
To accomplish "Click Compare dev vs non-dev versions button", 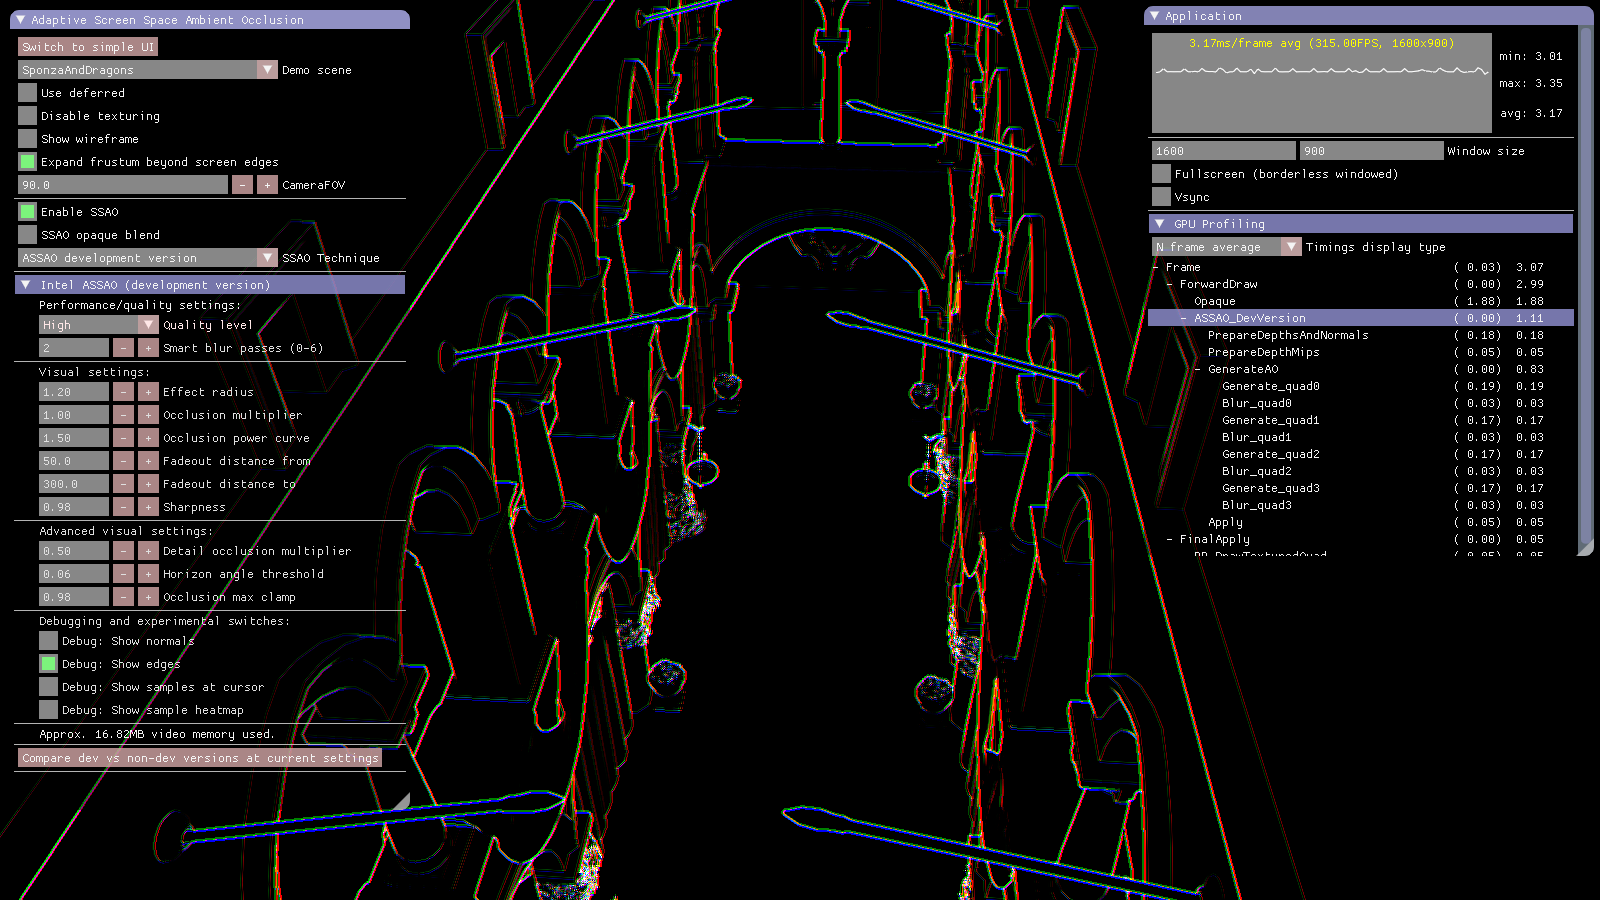I will tap(199, 757).
